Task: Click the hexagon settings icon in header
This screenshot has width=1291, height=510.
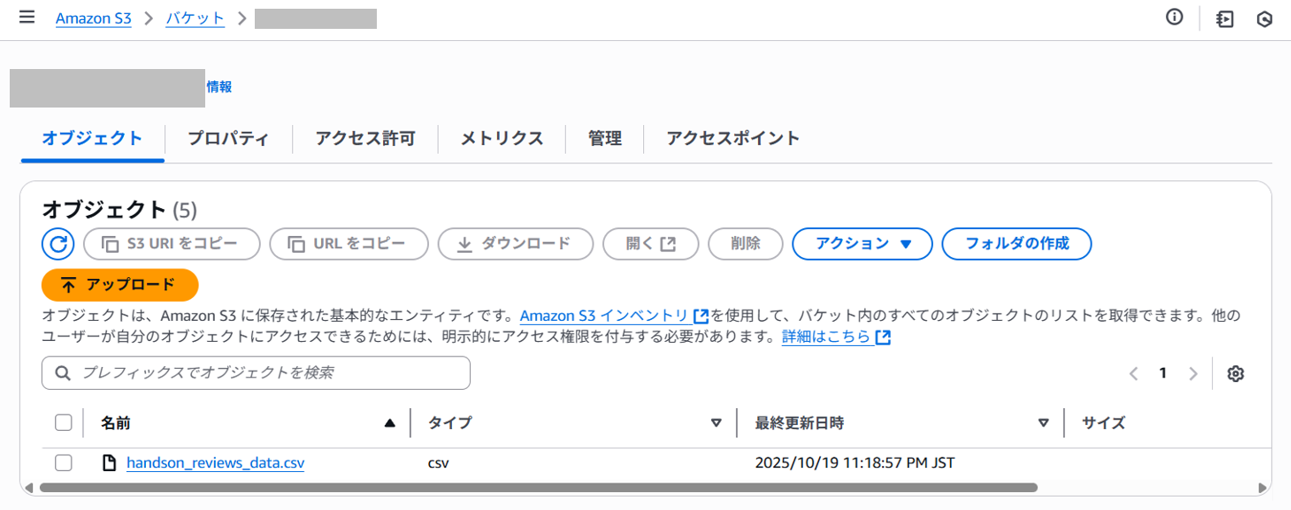Action: 1265,19
